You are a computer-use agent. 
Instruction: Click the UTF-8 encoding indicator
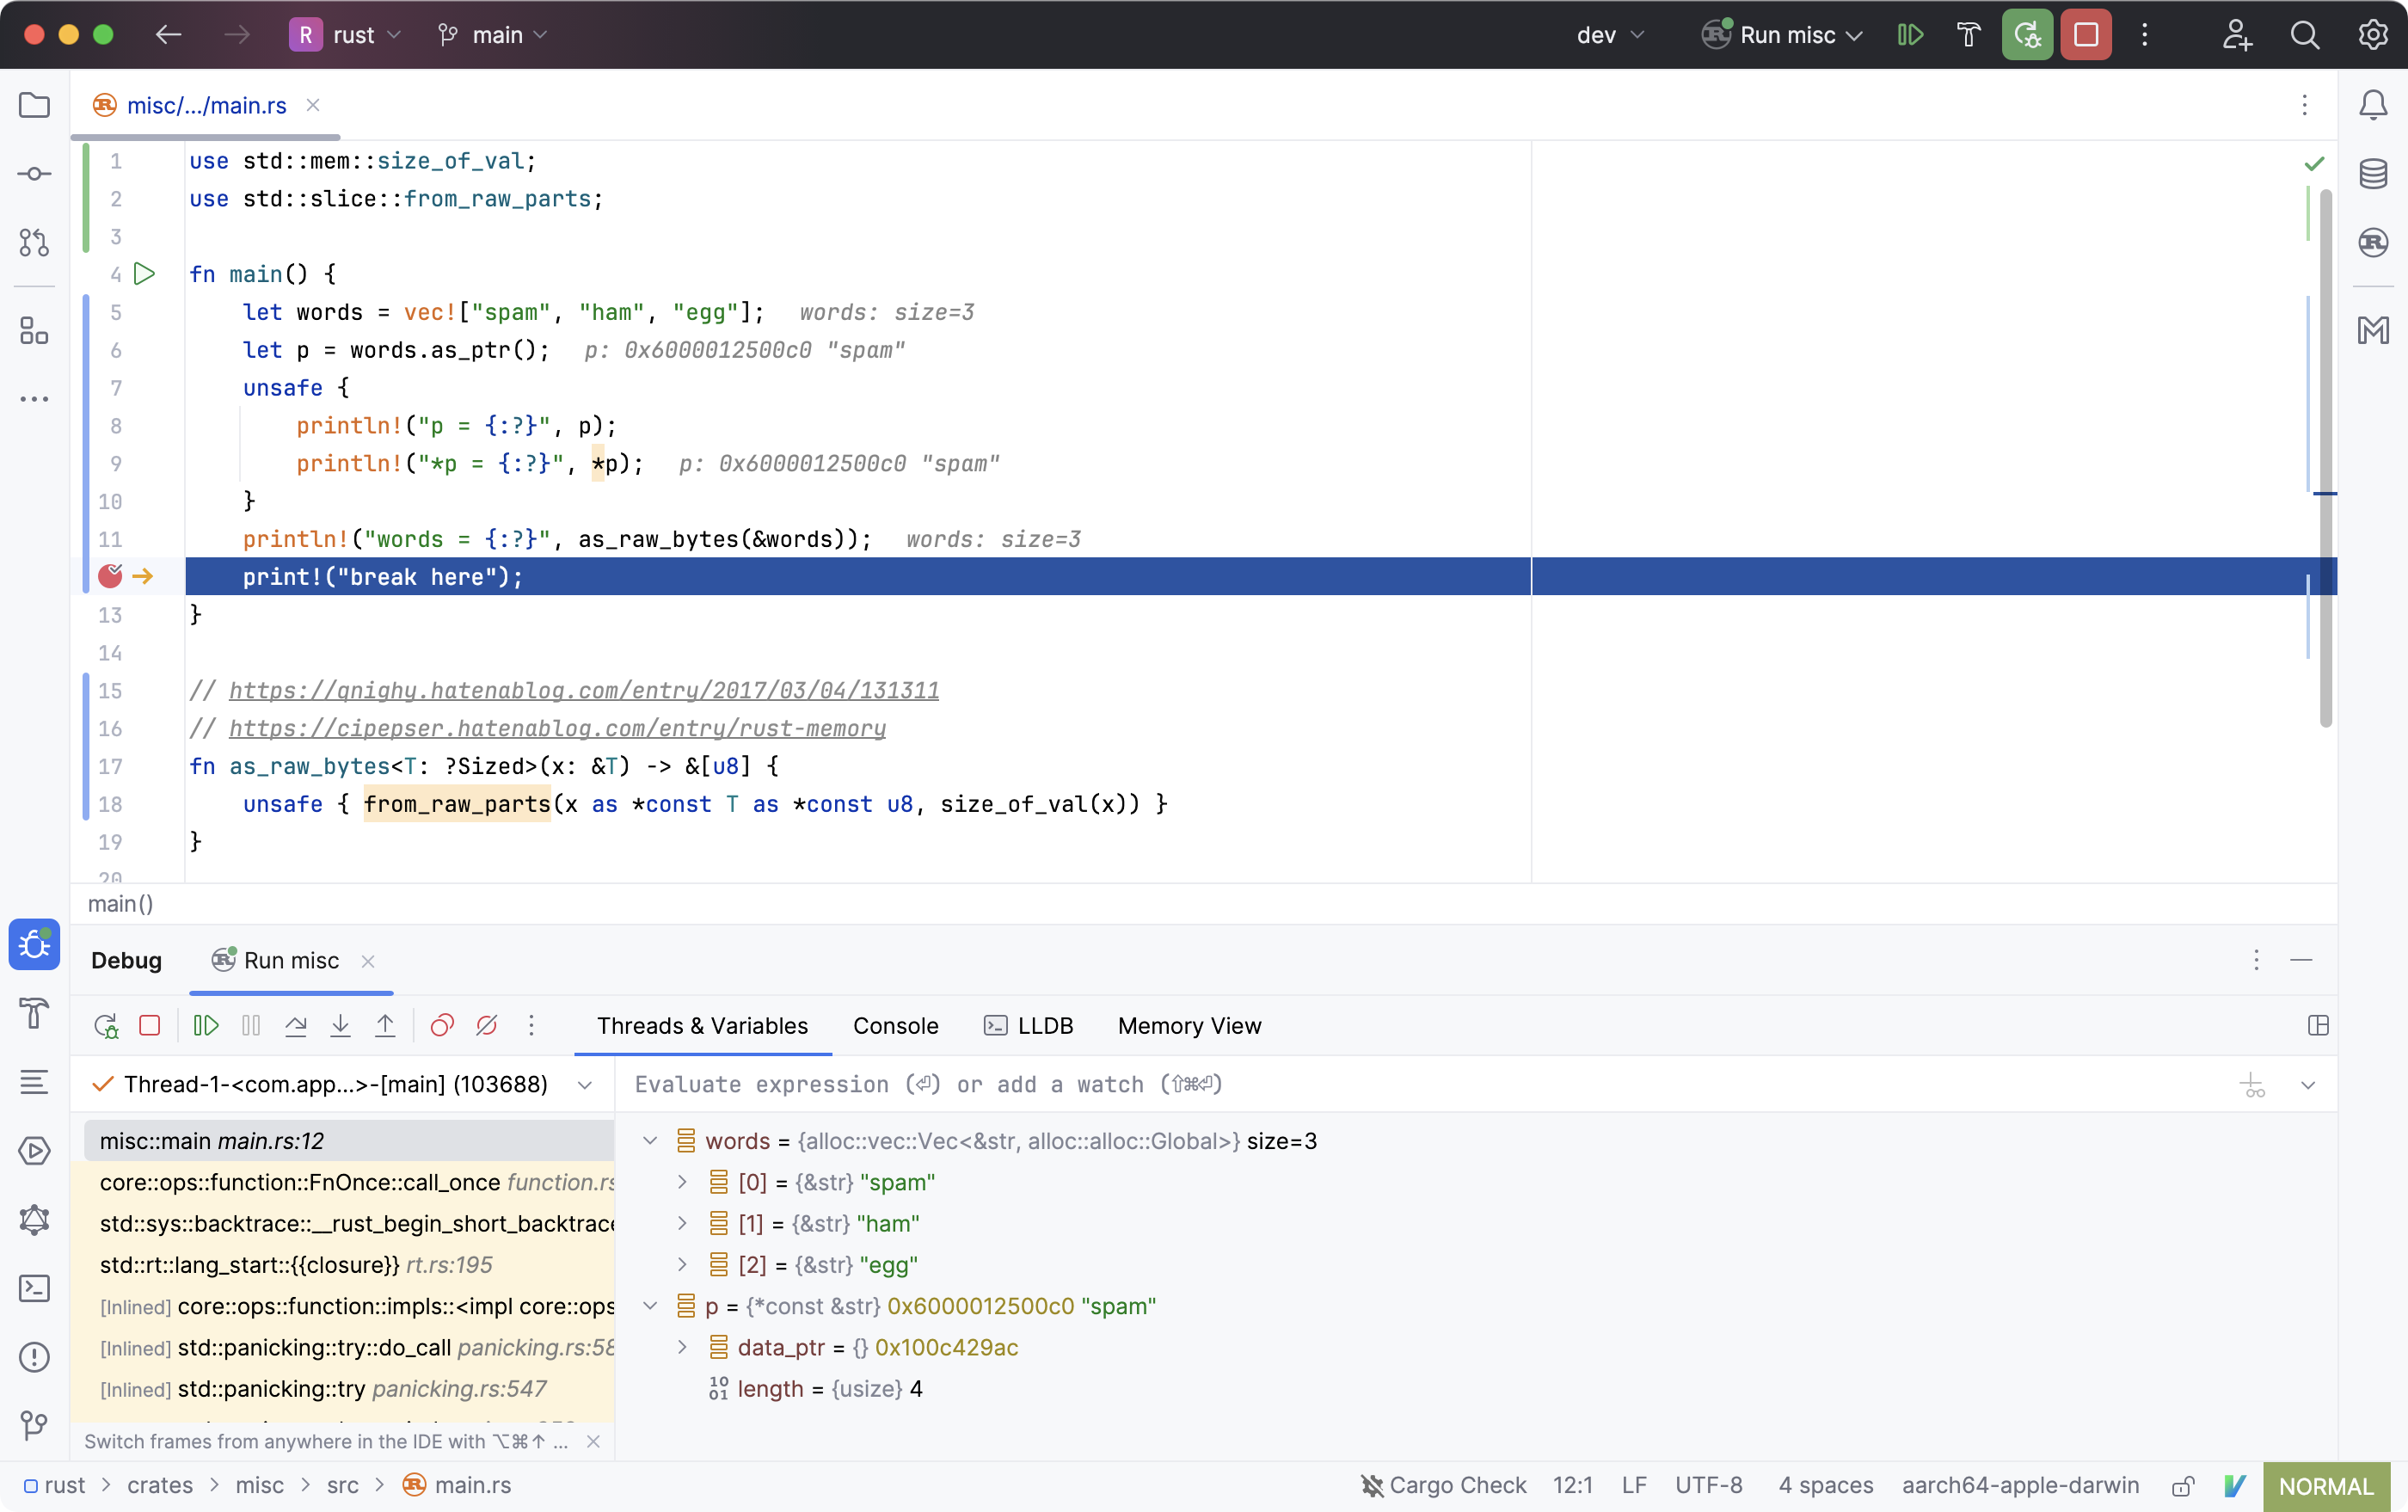click(1709, 1485)
